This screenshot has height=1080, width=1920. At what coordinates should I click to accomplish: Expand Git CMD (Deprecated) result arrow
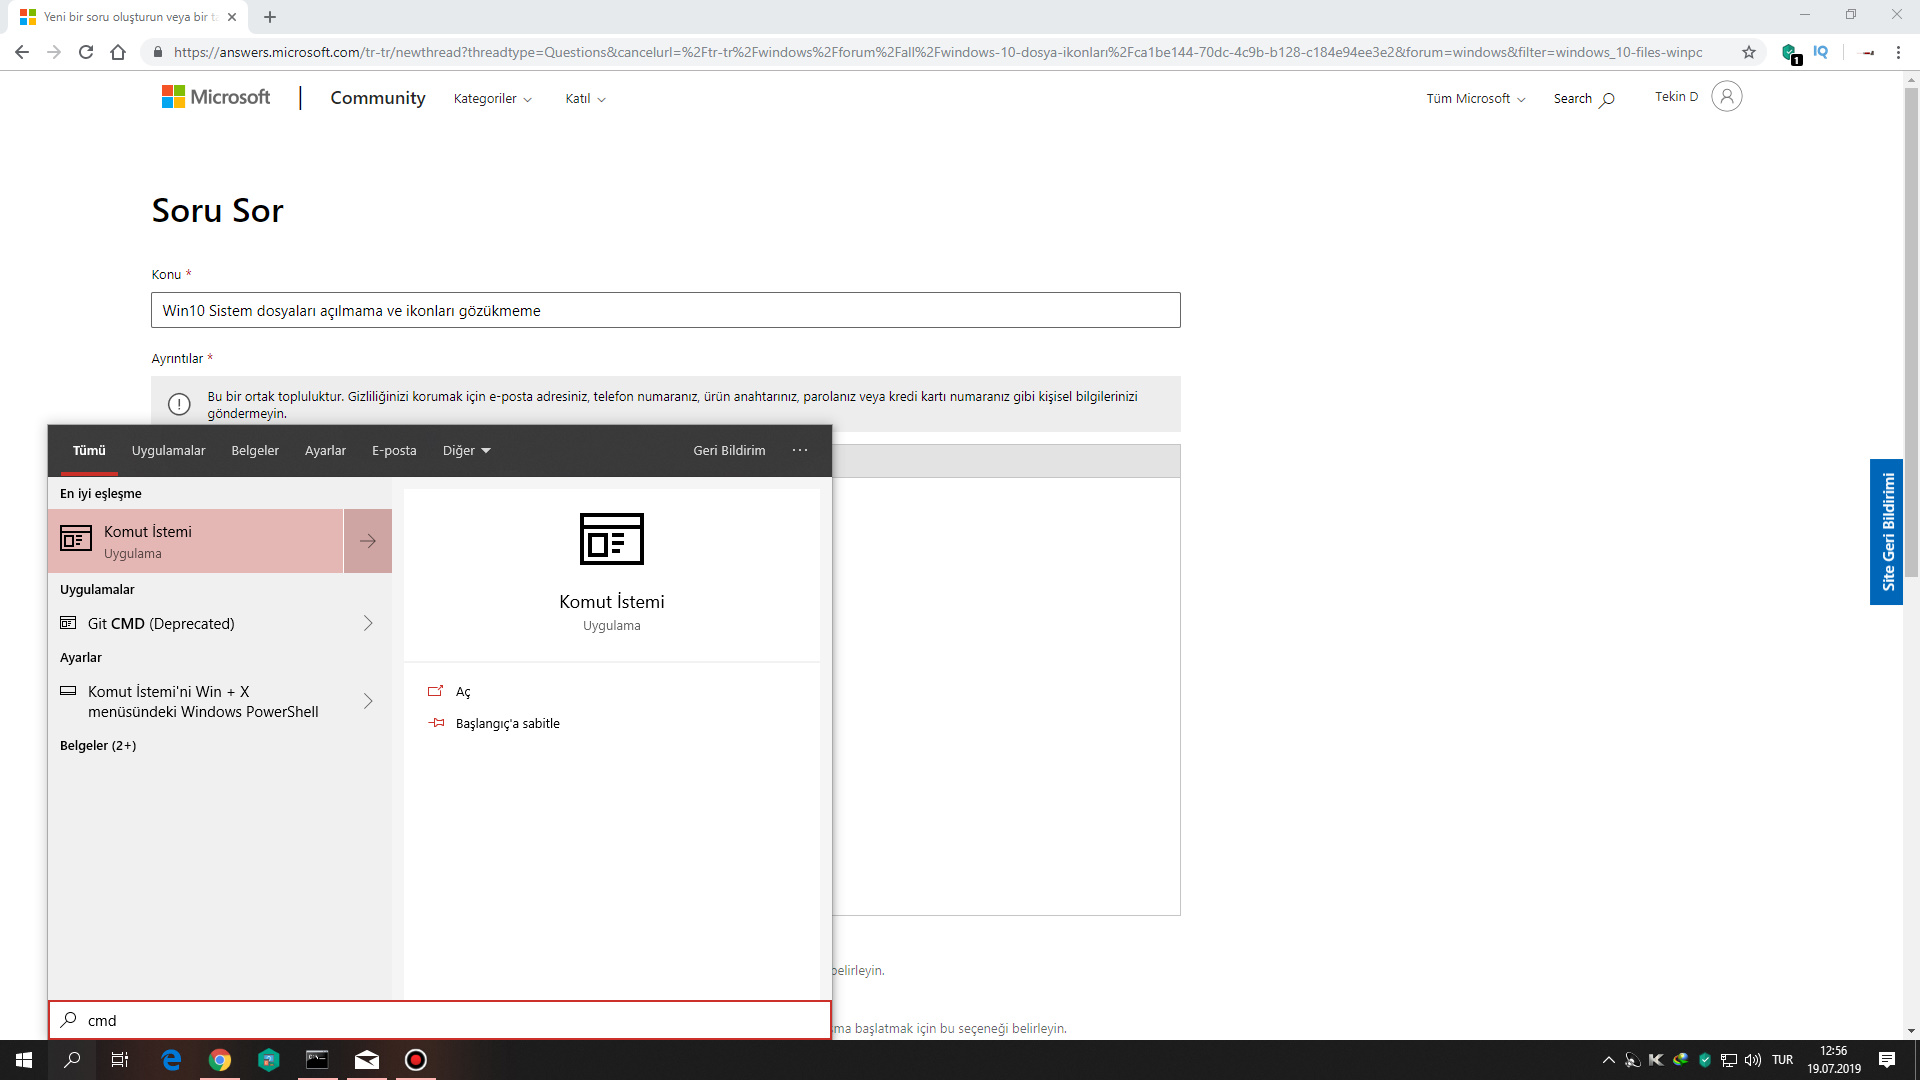[368, 624]
